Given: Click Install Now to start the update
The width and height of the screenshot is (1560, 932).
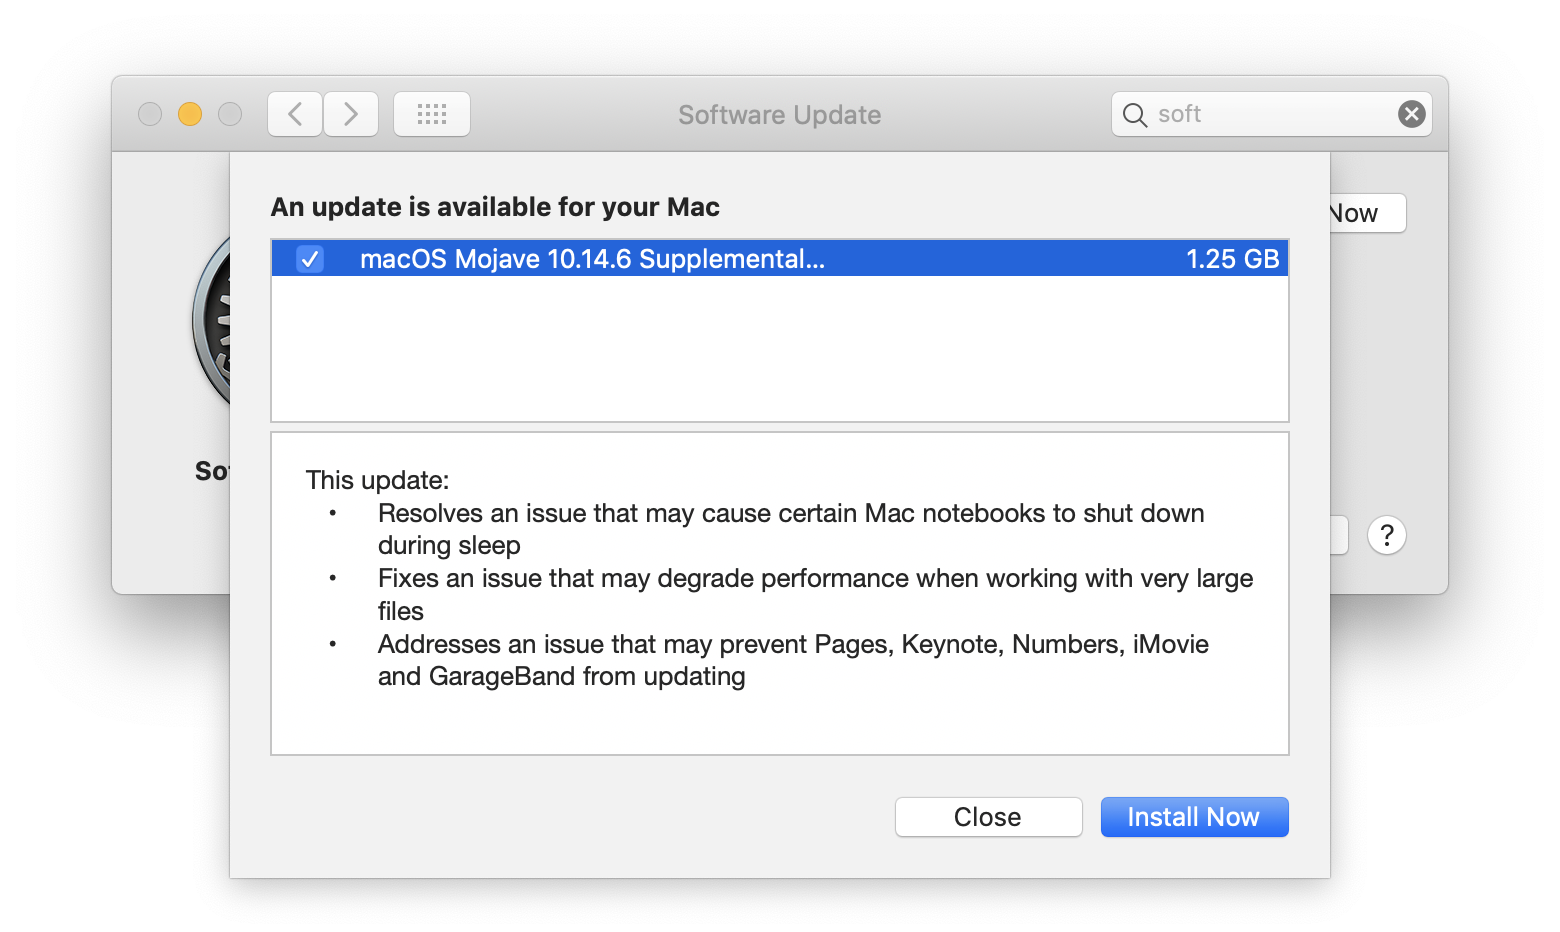Looking at the screenshot, I should (x=1194, y=817).
